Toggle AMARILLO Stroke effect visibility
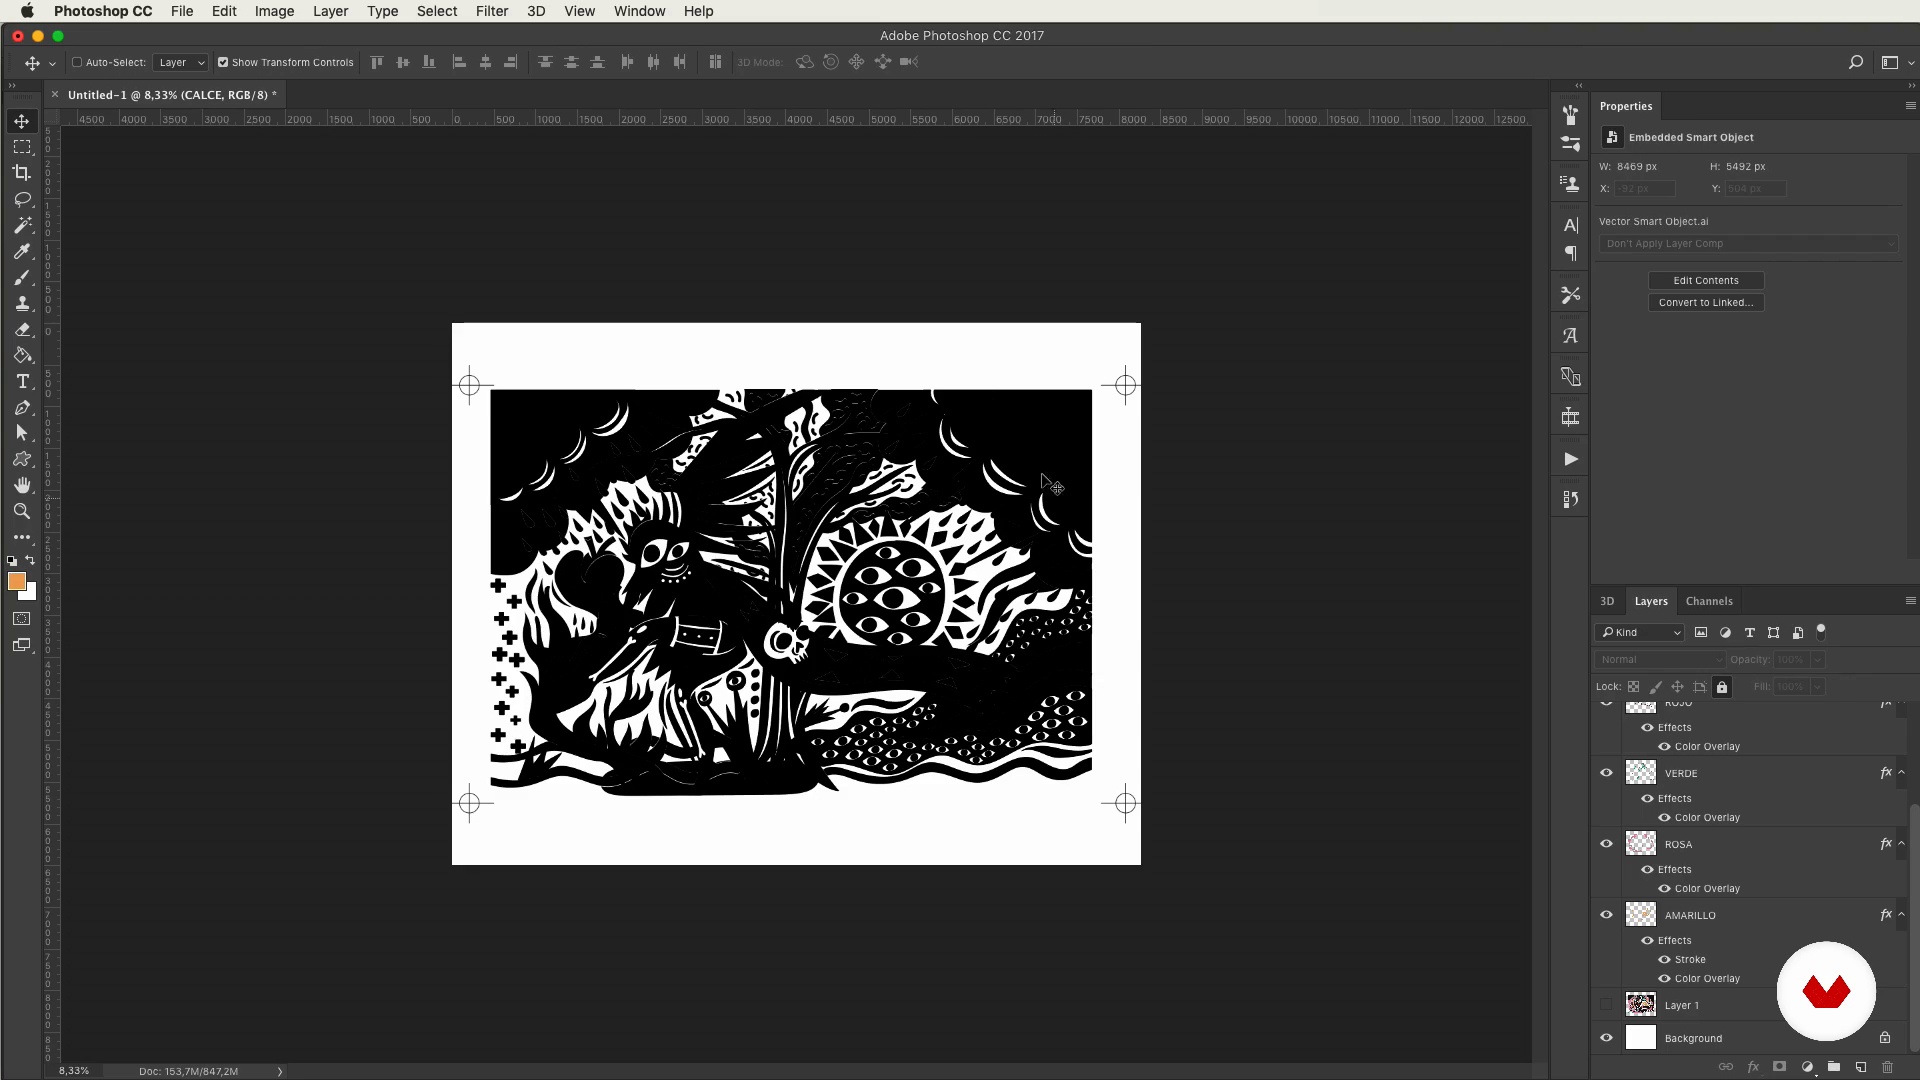Screen dimensions: 1920x1080 tap(1665, 960)
